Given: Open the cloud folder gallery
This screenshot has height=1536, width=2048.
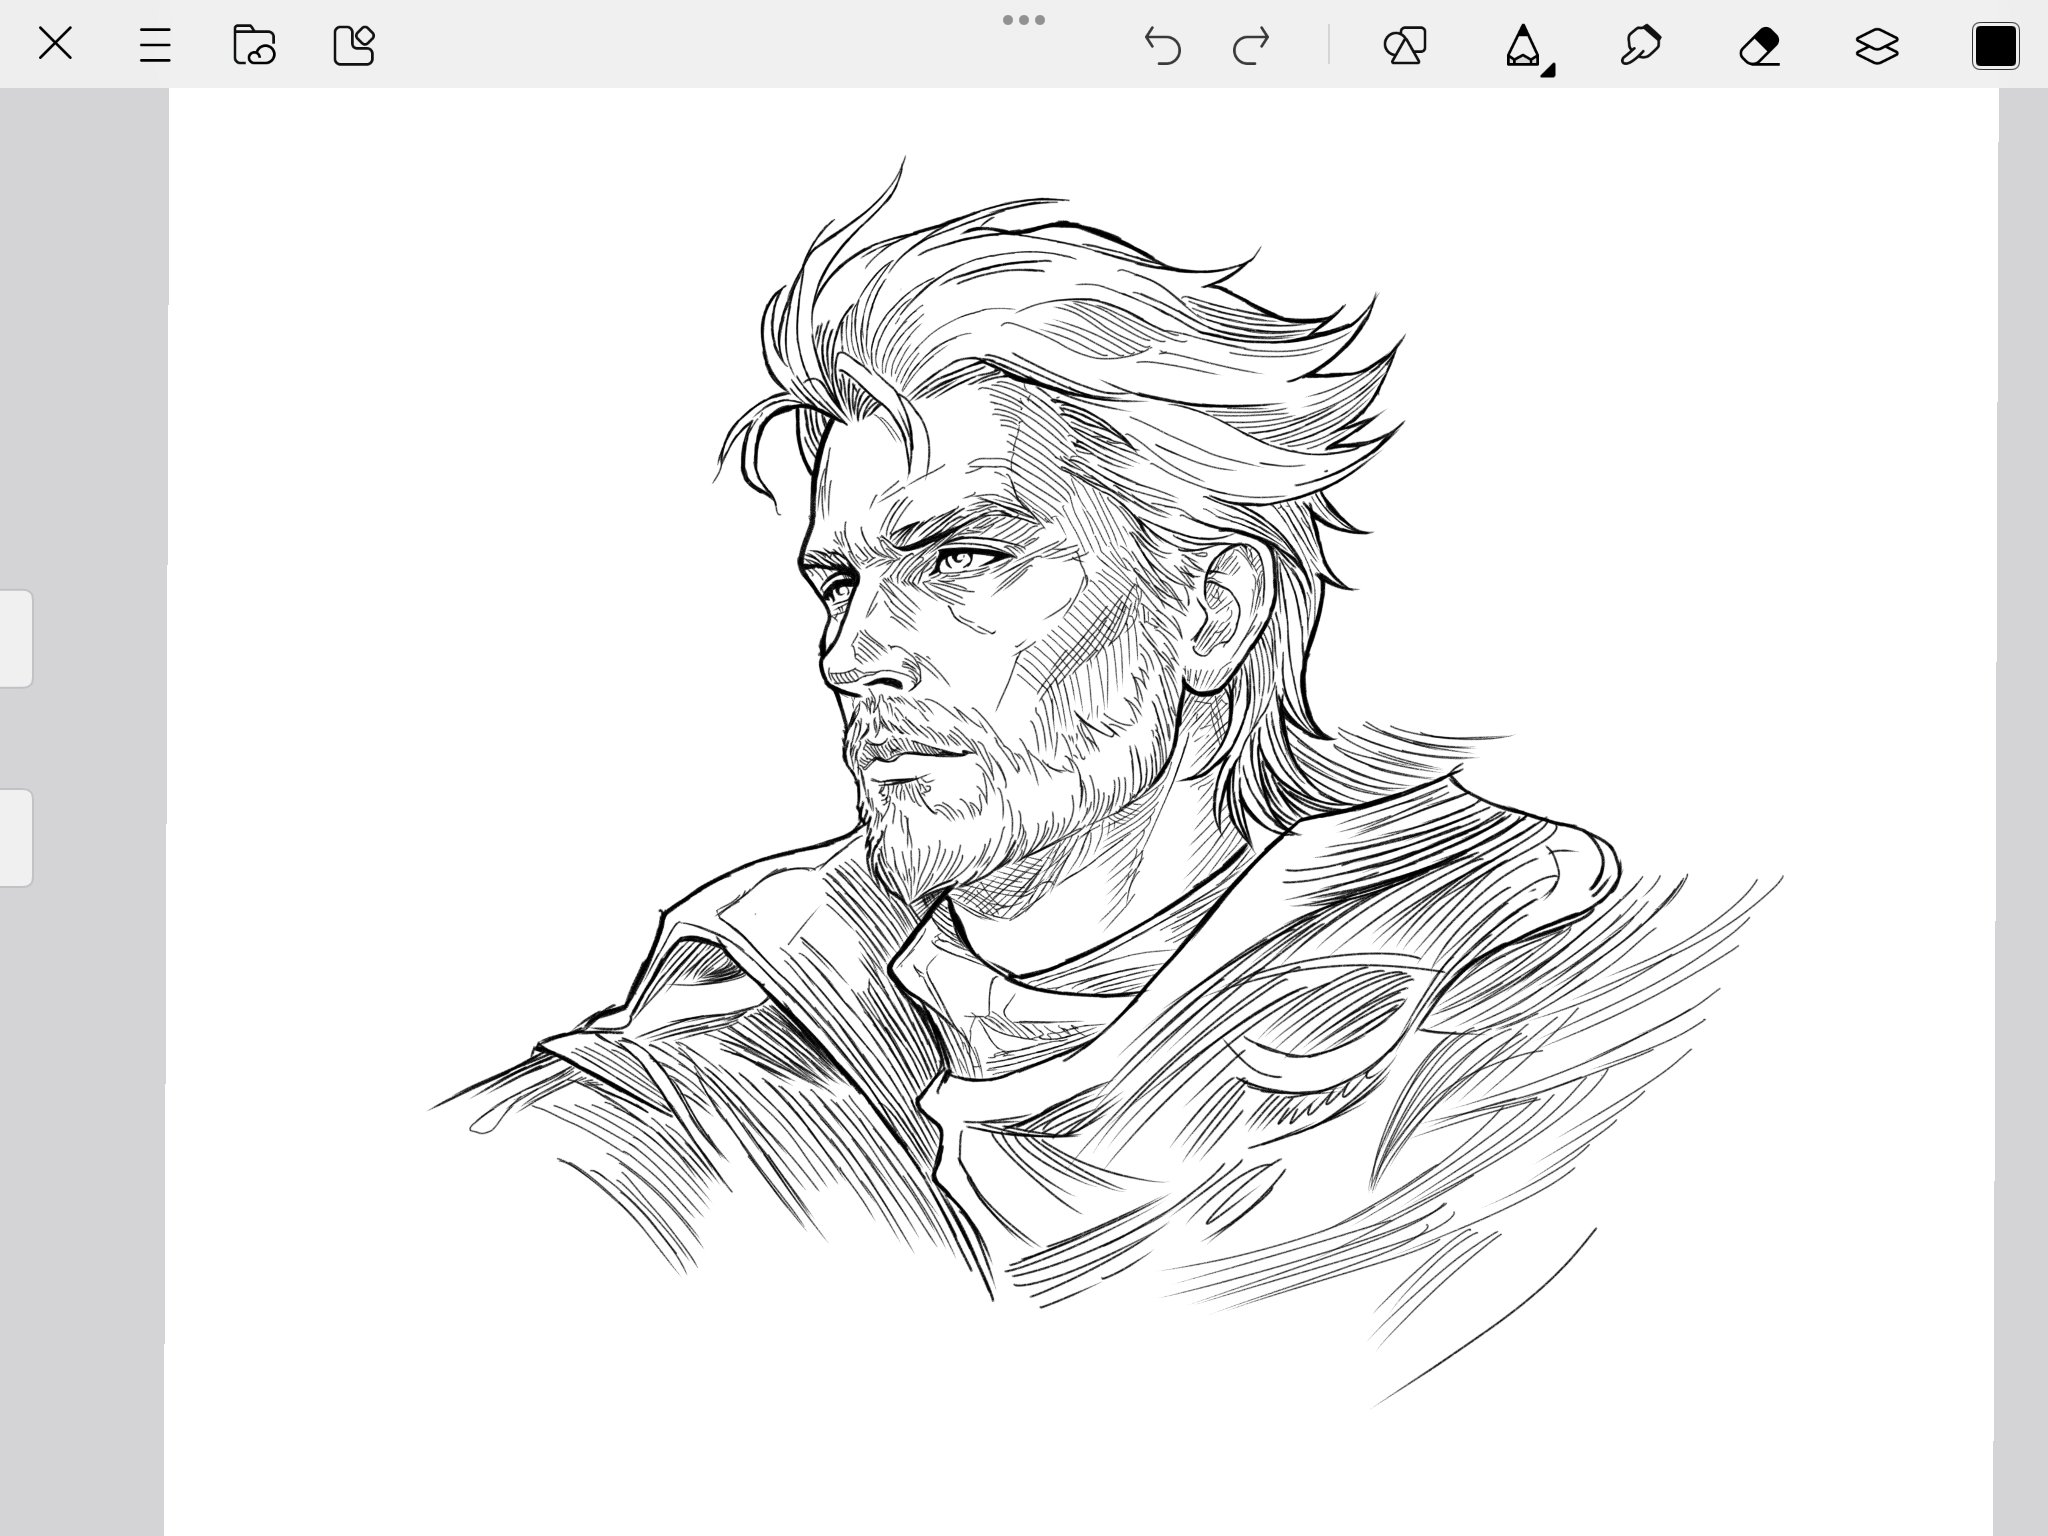Looking at the screenshot, I should tap(254, 45).
